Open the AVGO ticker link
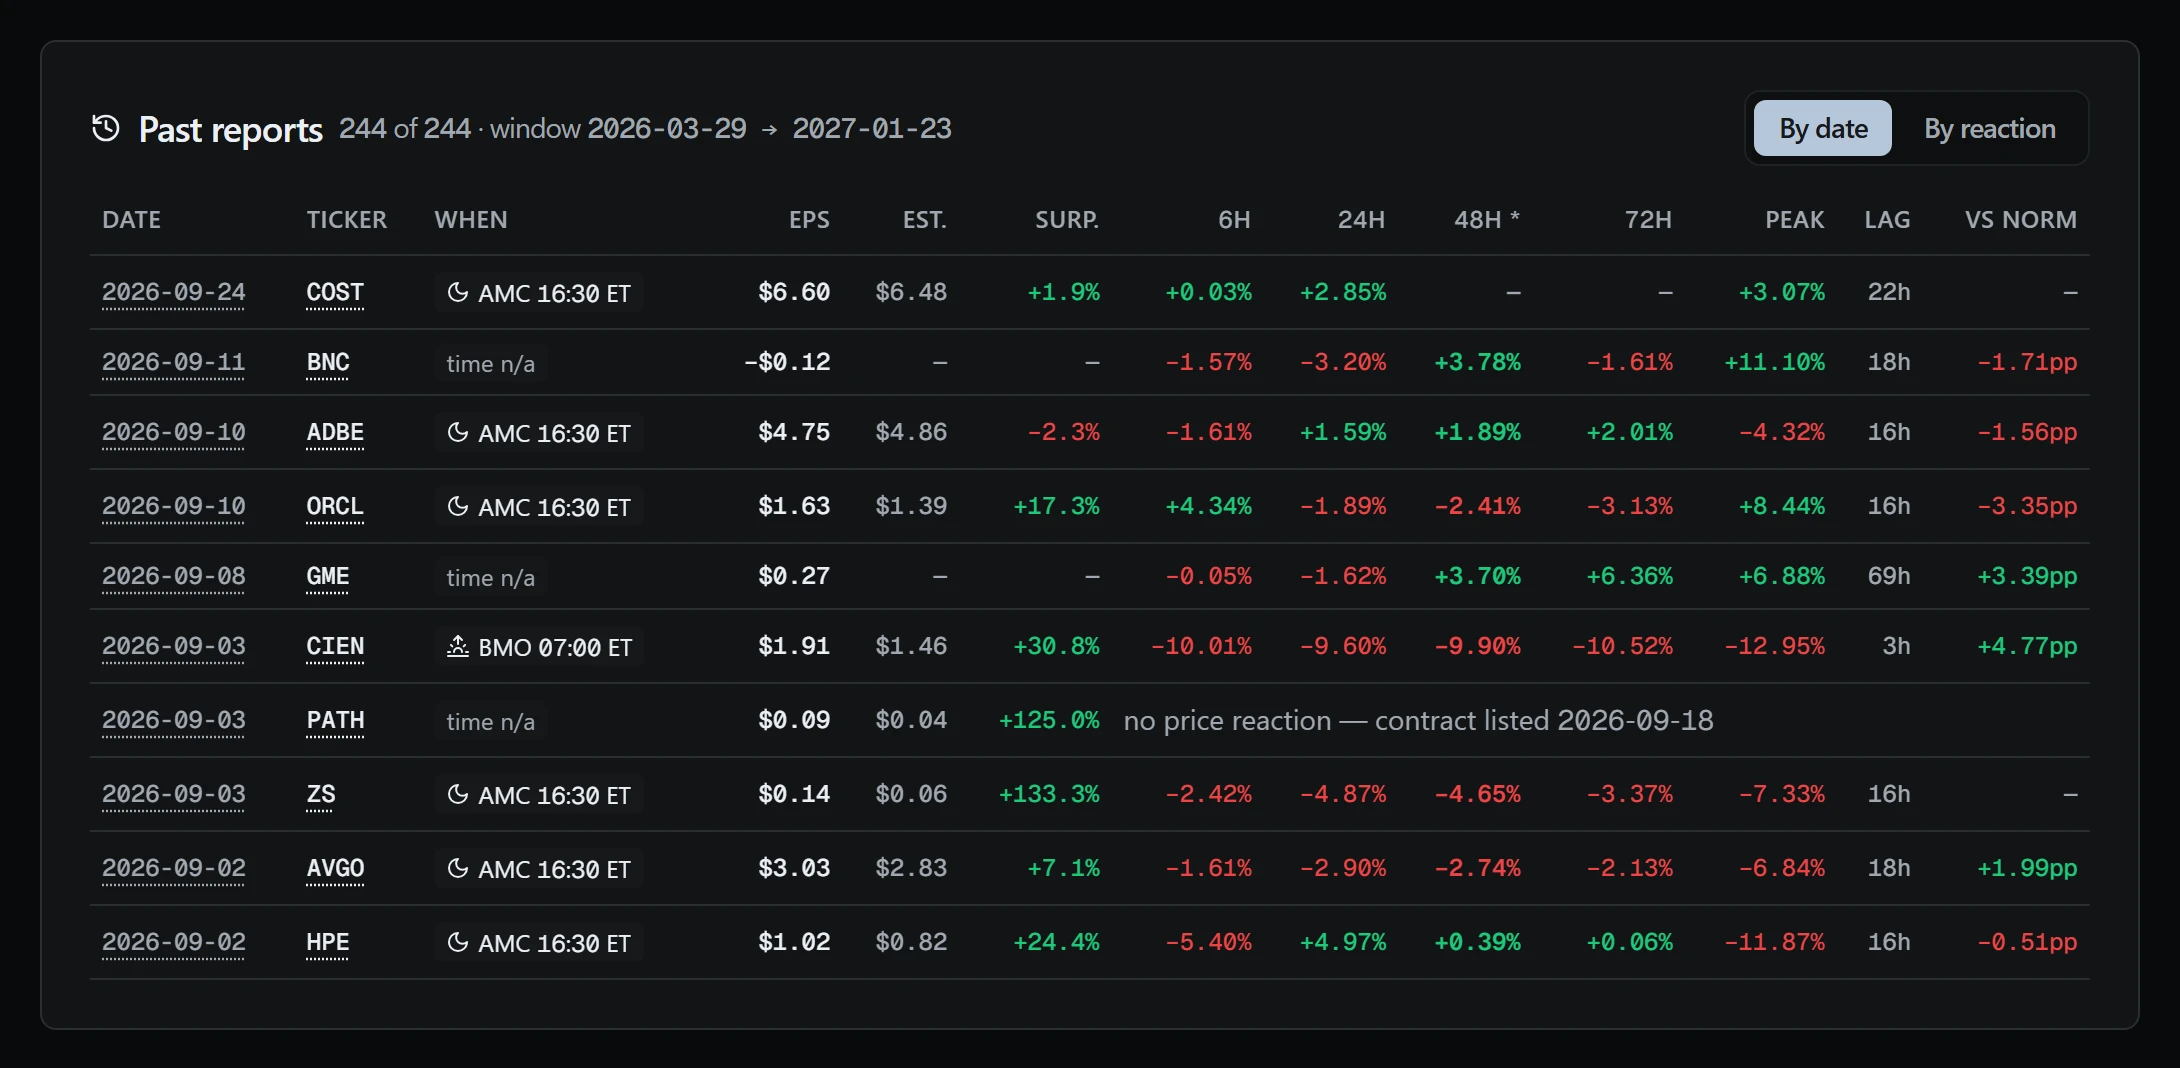This screenshot has height=1068, width=2180. tap(335, 869)
